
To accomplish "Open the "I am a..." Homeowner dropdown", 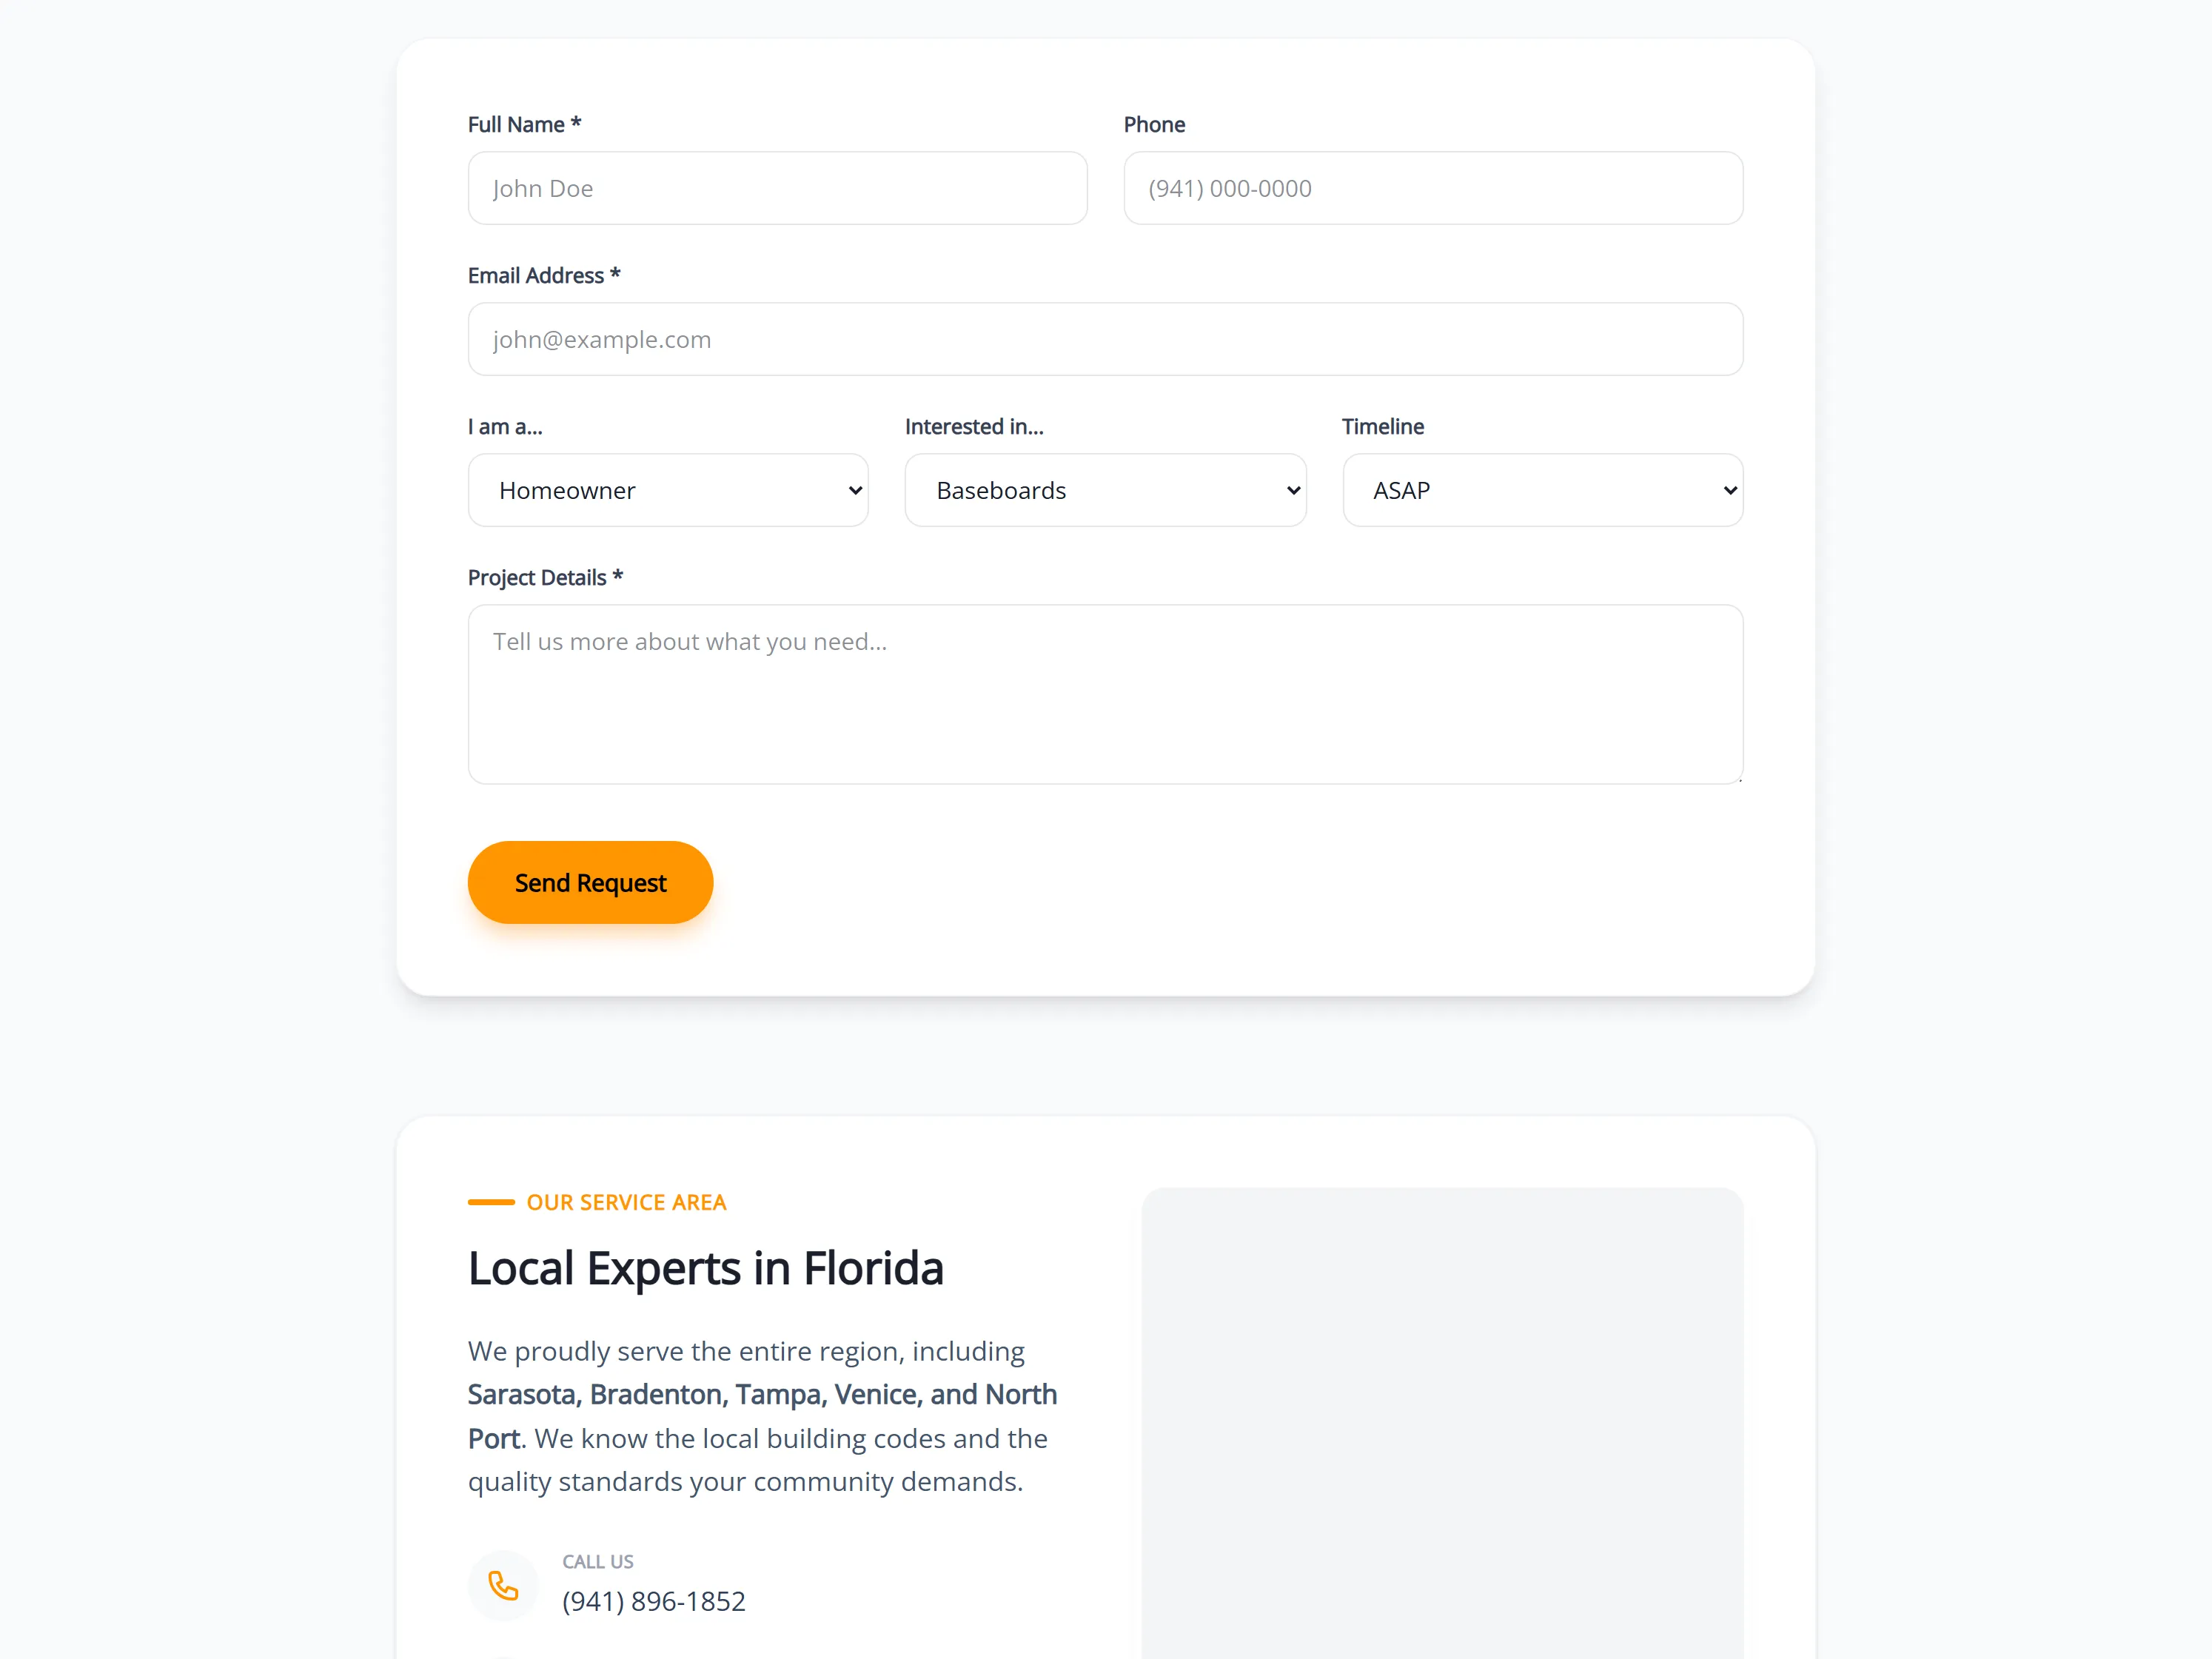I will [x=668, y=490].
